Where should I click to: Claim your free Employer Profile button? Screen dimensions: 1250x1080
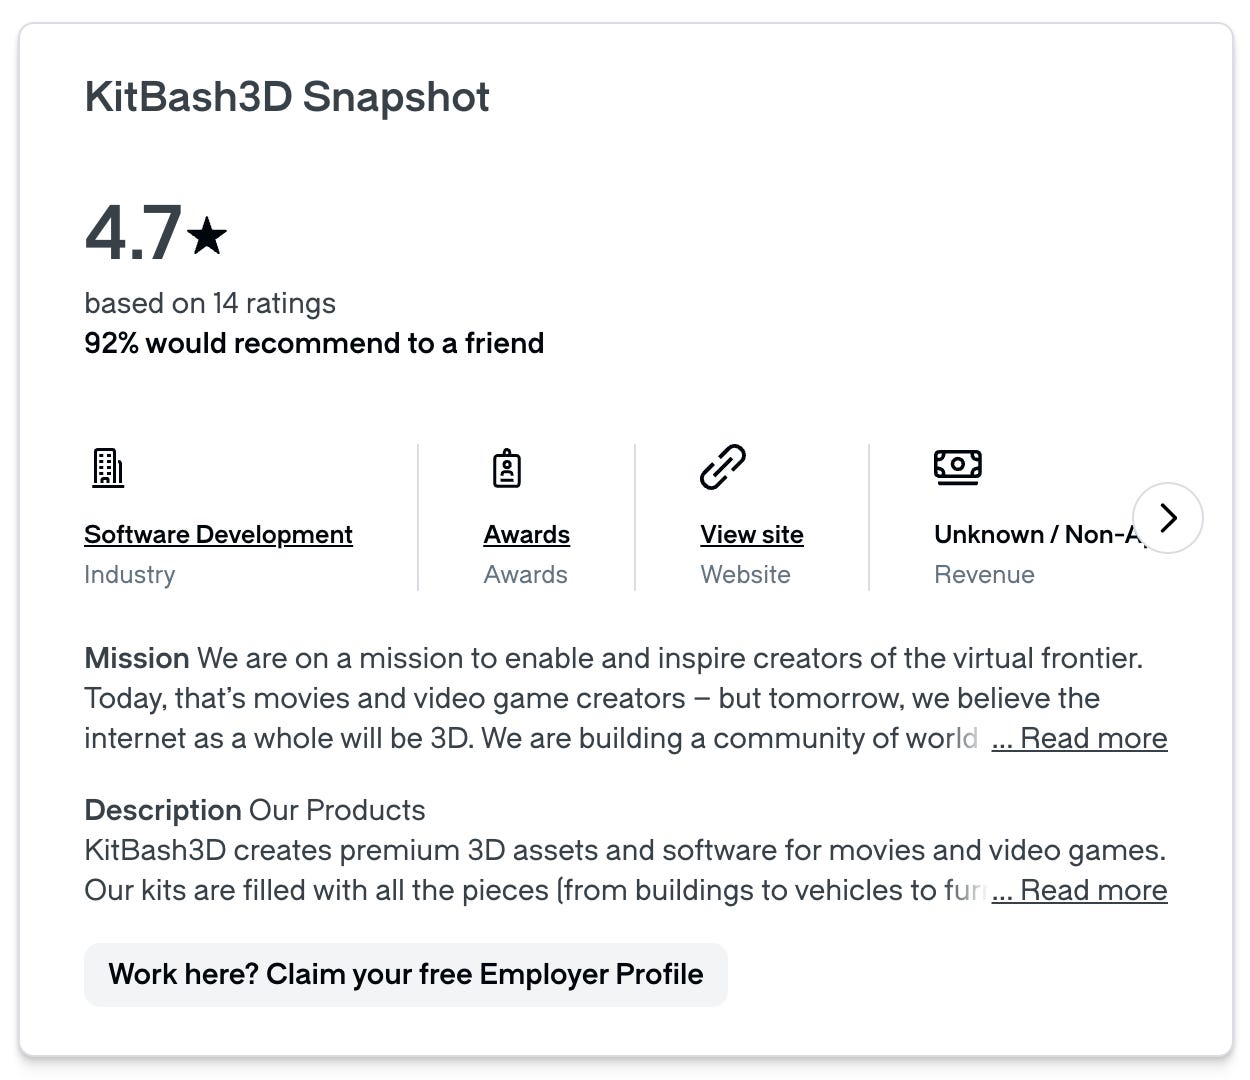pos(406,974)
